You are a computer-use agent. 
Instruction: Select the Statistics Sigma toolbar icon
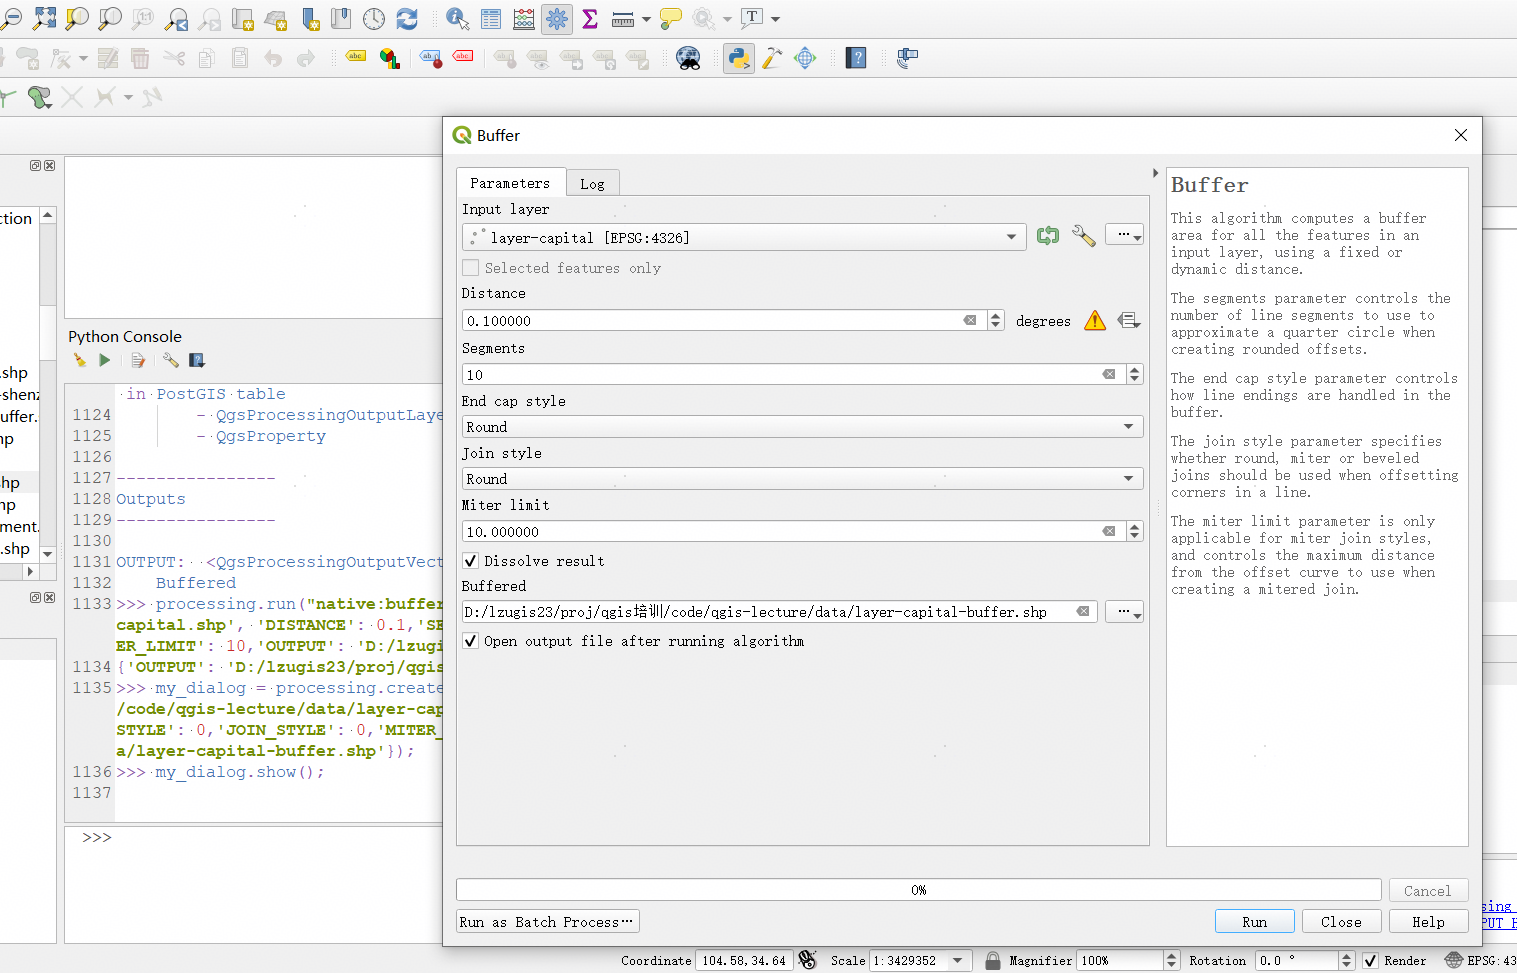click(x=590, y=18)
